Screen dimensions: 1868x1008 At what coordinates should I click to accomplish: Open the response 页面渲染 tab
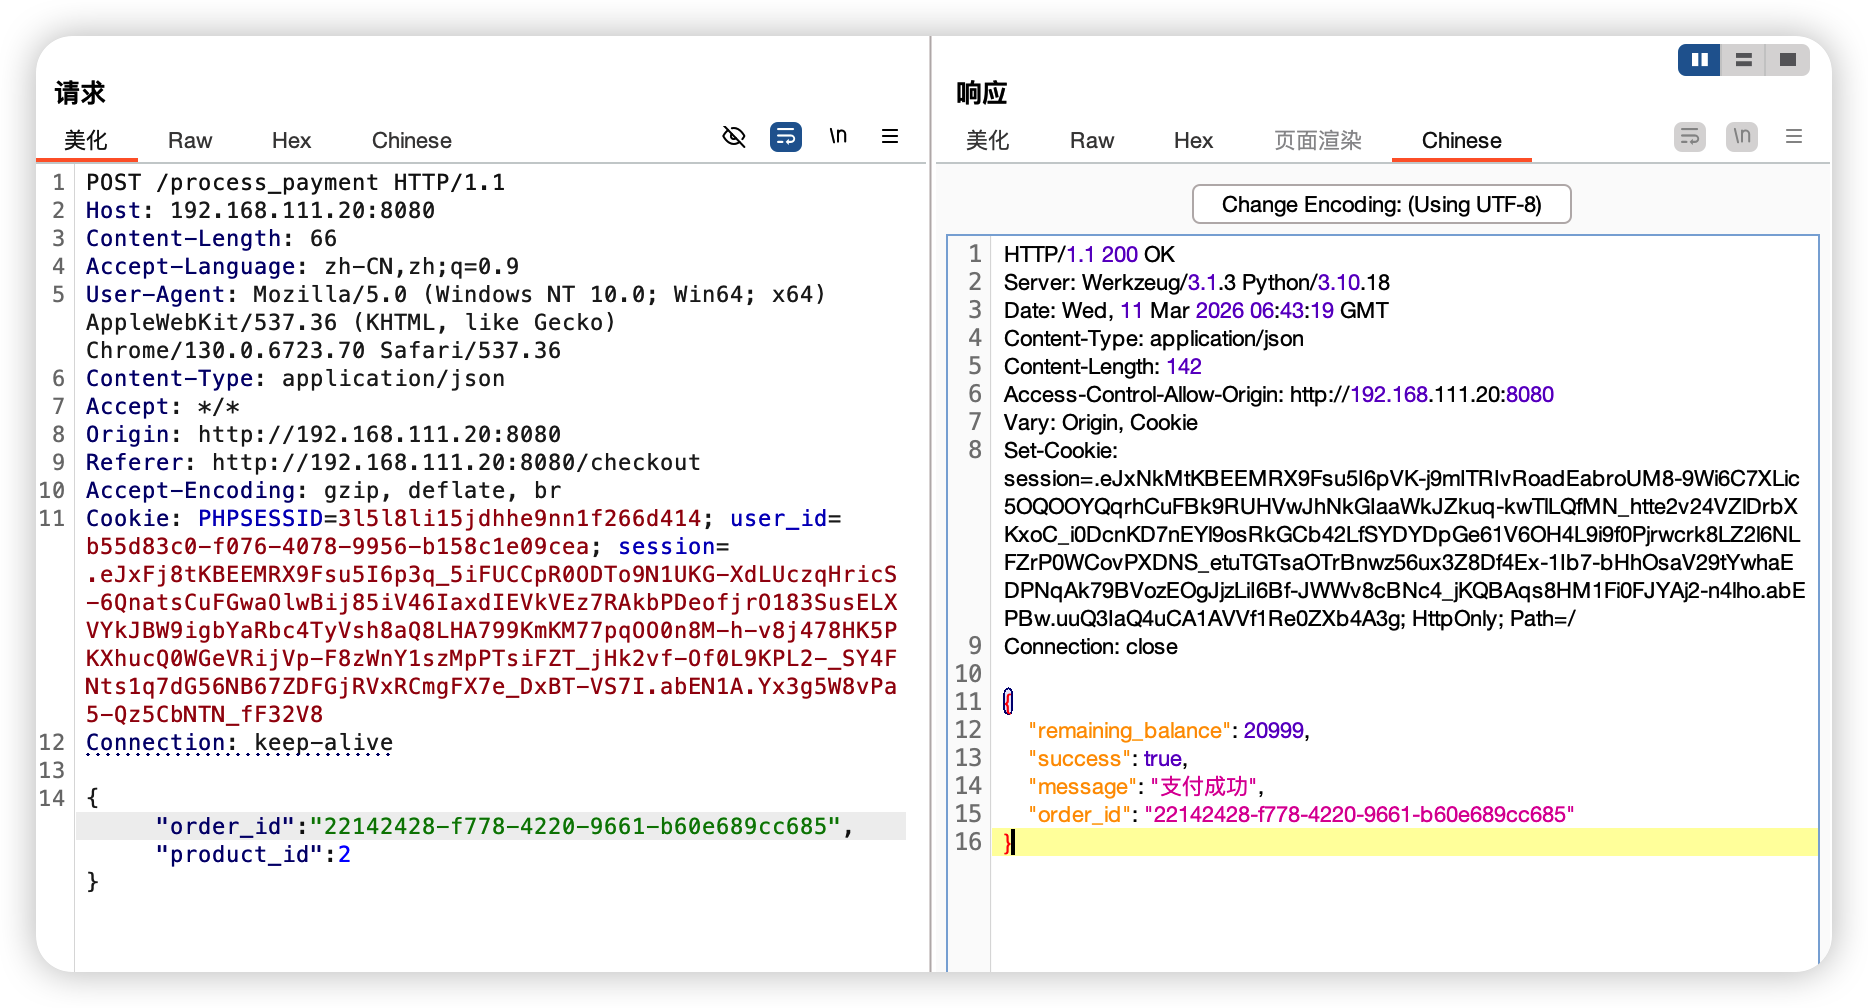pyautogui.click(x=1317, y=141)
